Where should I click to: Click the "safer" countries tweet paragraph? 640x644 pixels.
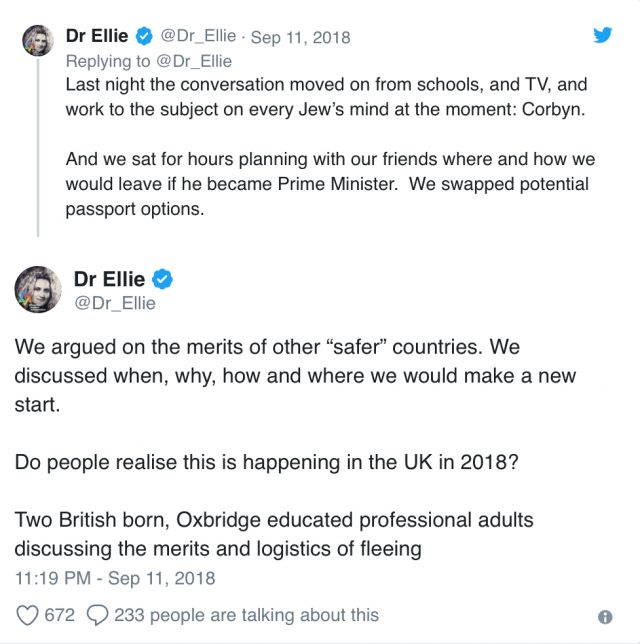(295, 376)
